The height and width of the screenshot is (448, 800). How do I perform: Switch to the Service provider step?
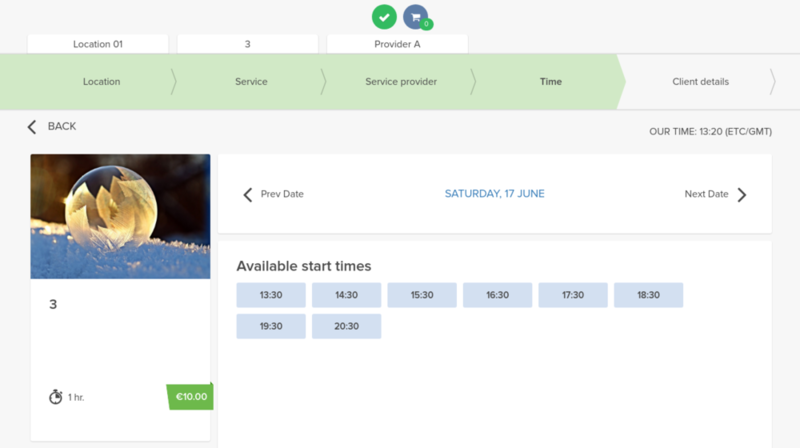(x=401, y=82)
